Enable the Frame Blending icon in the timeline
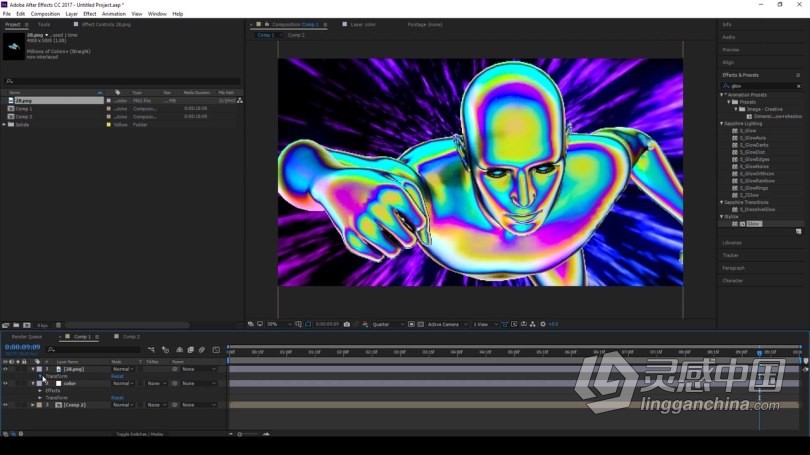This screenshot has width=810, height=455. click(x=191, y=350)
